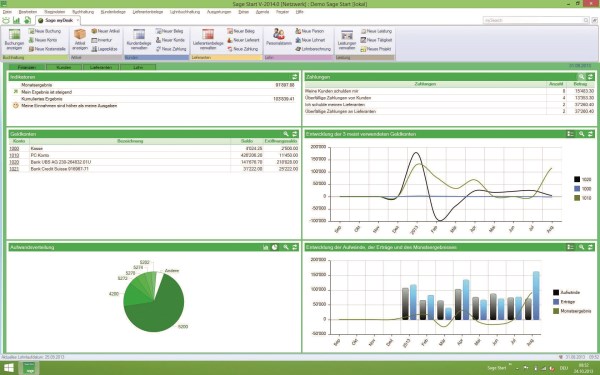Screen dimensions: 600x375
Task: Click magnifier icon in Geldkonten panel
Action: click(286, 134)
